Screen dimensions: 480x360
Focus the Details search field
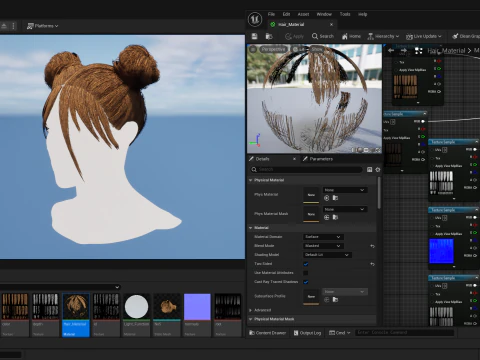(306, 169)
